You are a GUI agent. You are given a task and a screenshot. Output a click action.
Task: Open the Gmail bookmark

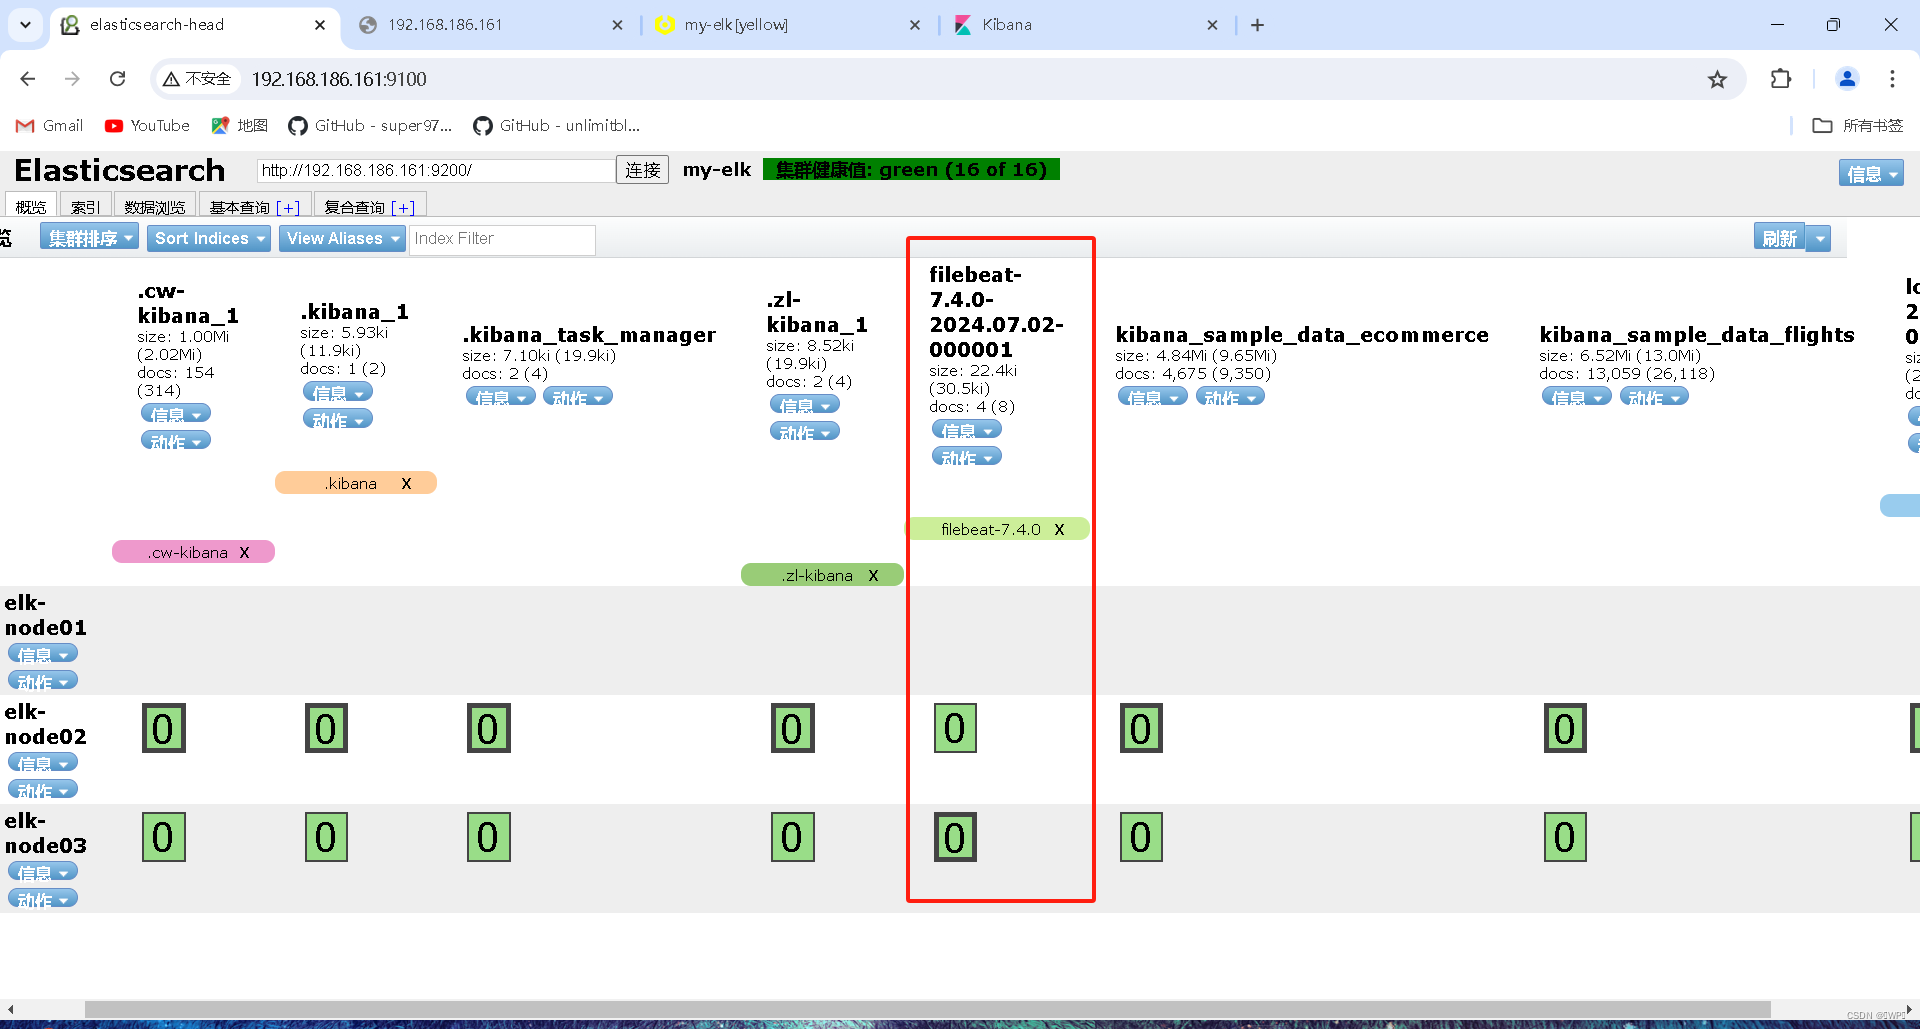(50, 126)
